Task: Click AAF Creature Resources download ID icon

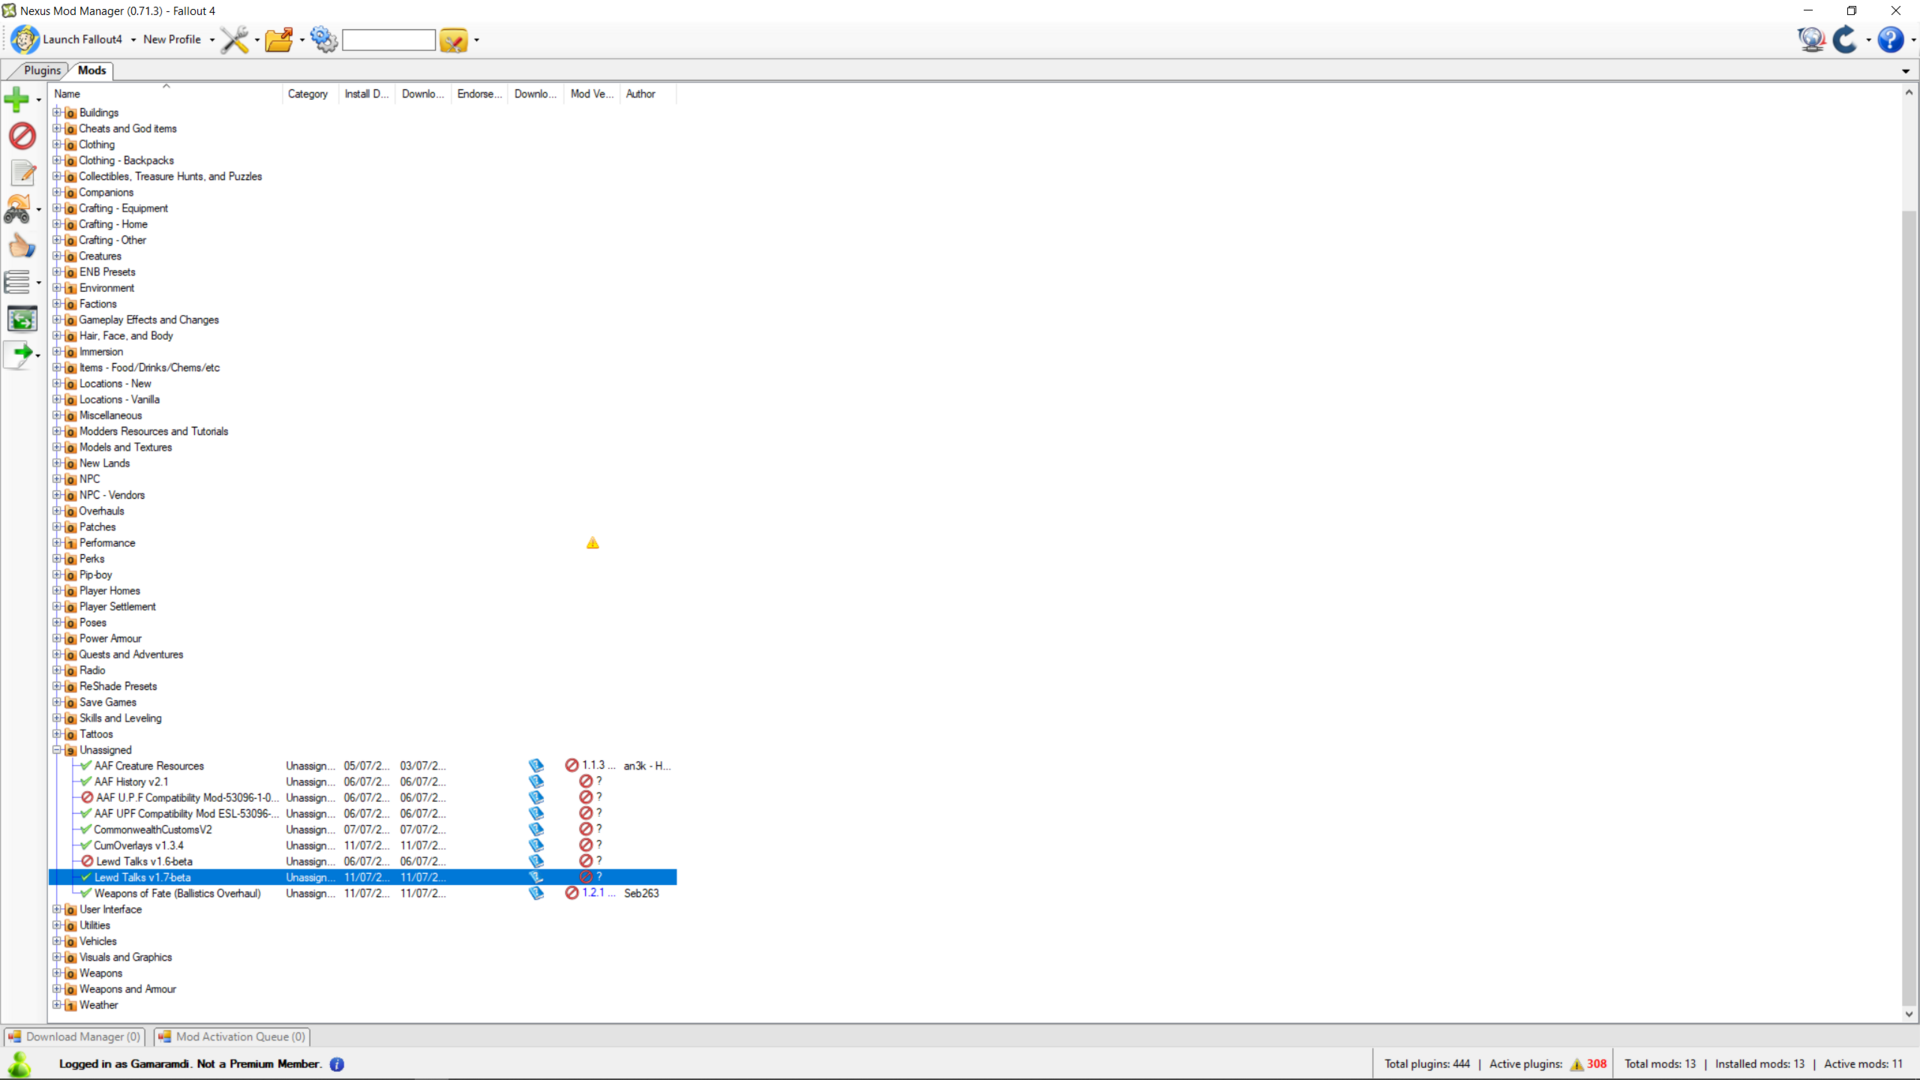Action: pos(536,766)
